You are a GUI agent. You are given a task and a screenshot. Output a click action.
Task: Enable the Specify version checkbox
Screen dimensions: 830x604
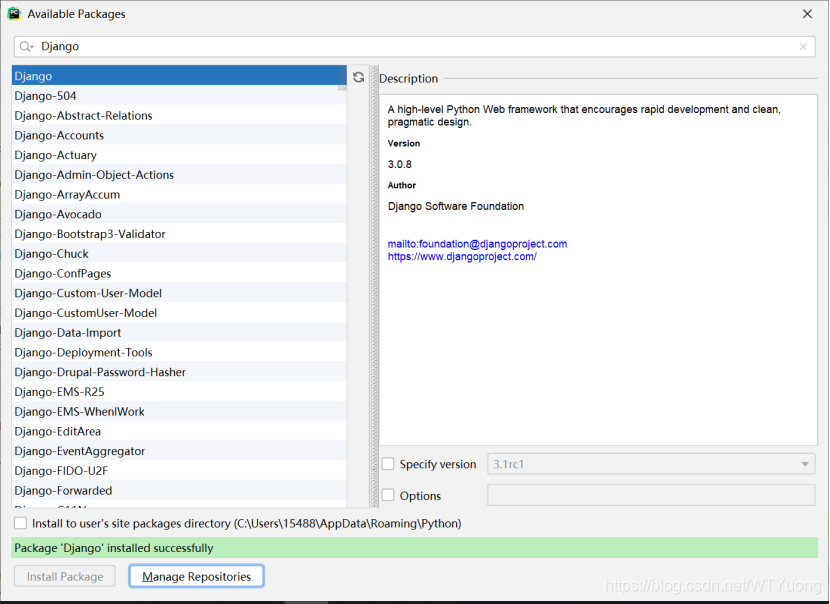click(388, 464)
